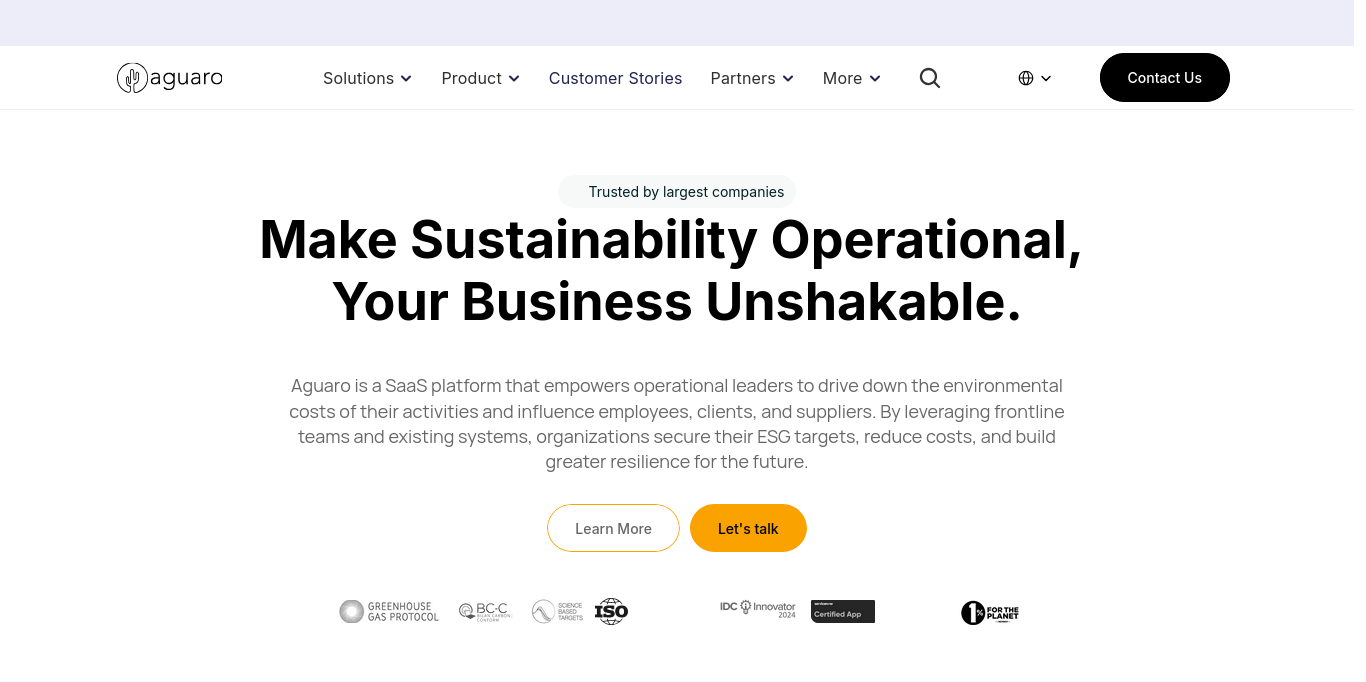Click the Contact Us button

[x=1164, y=77]
